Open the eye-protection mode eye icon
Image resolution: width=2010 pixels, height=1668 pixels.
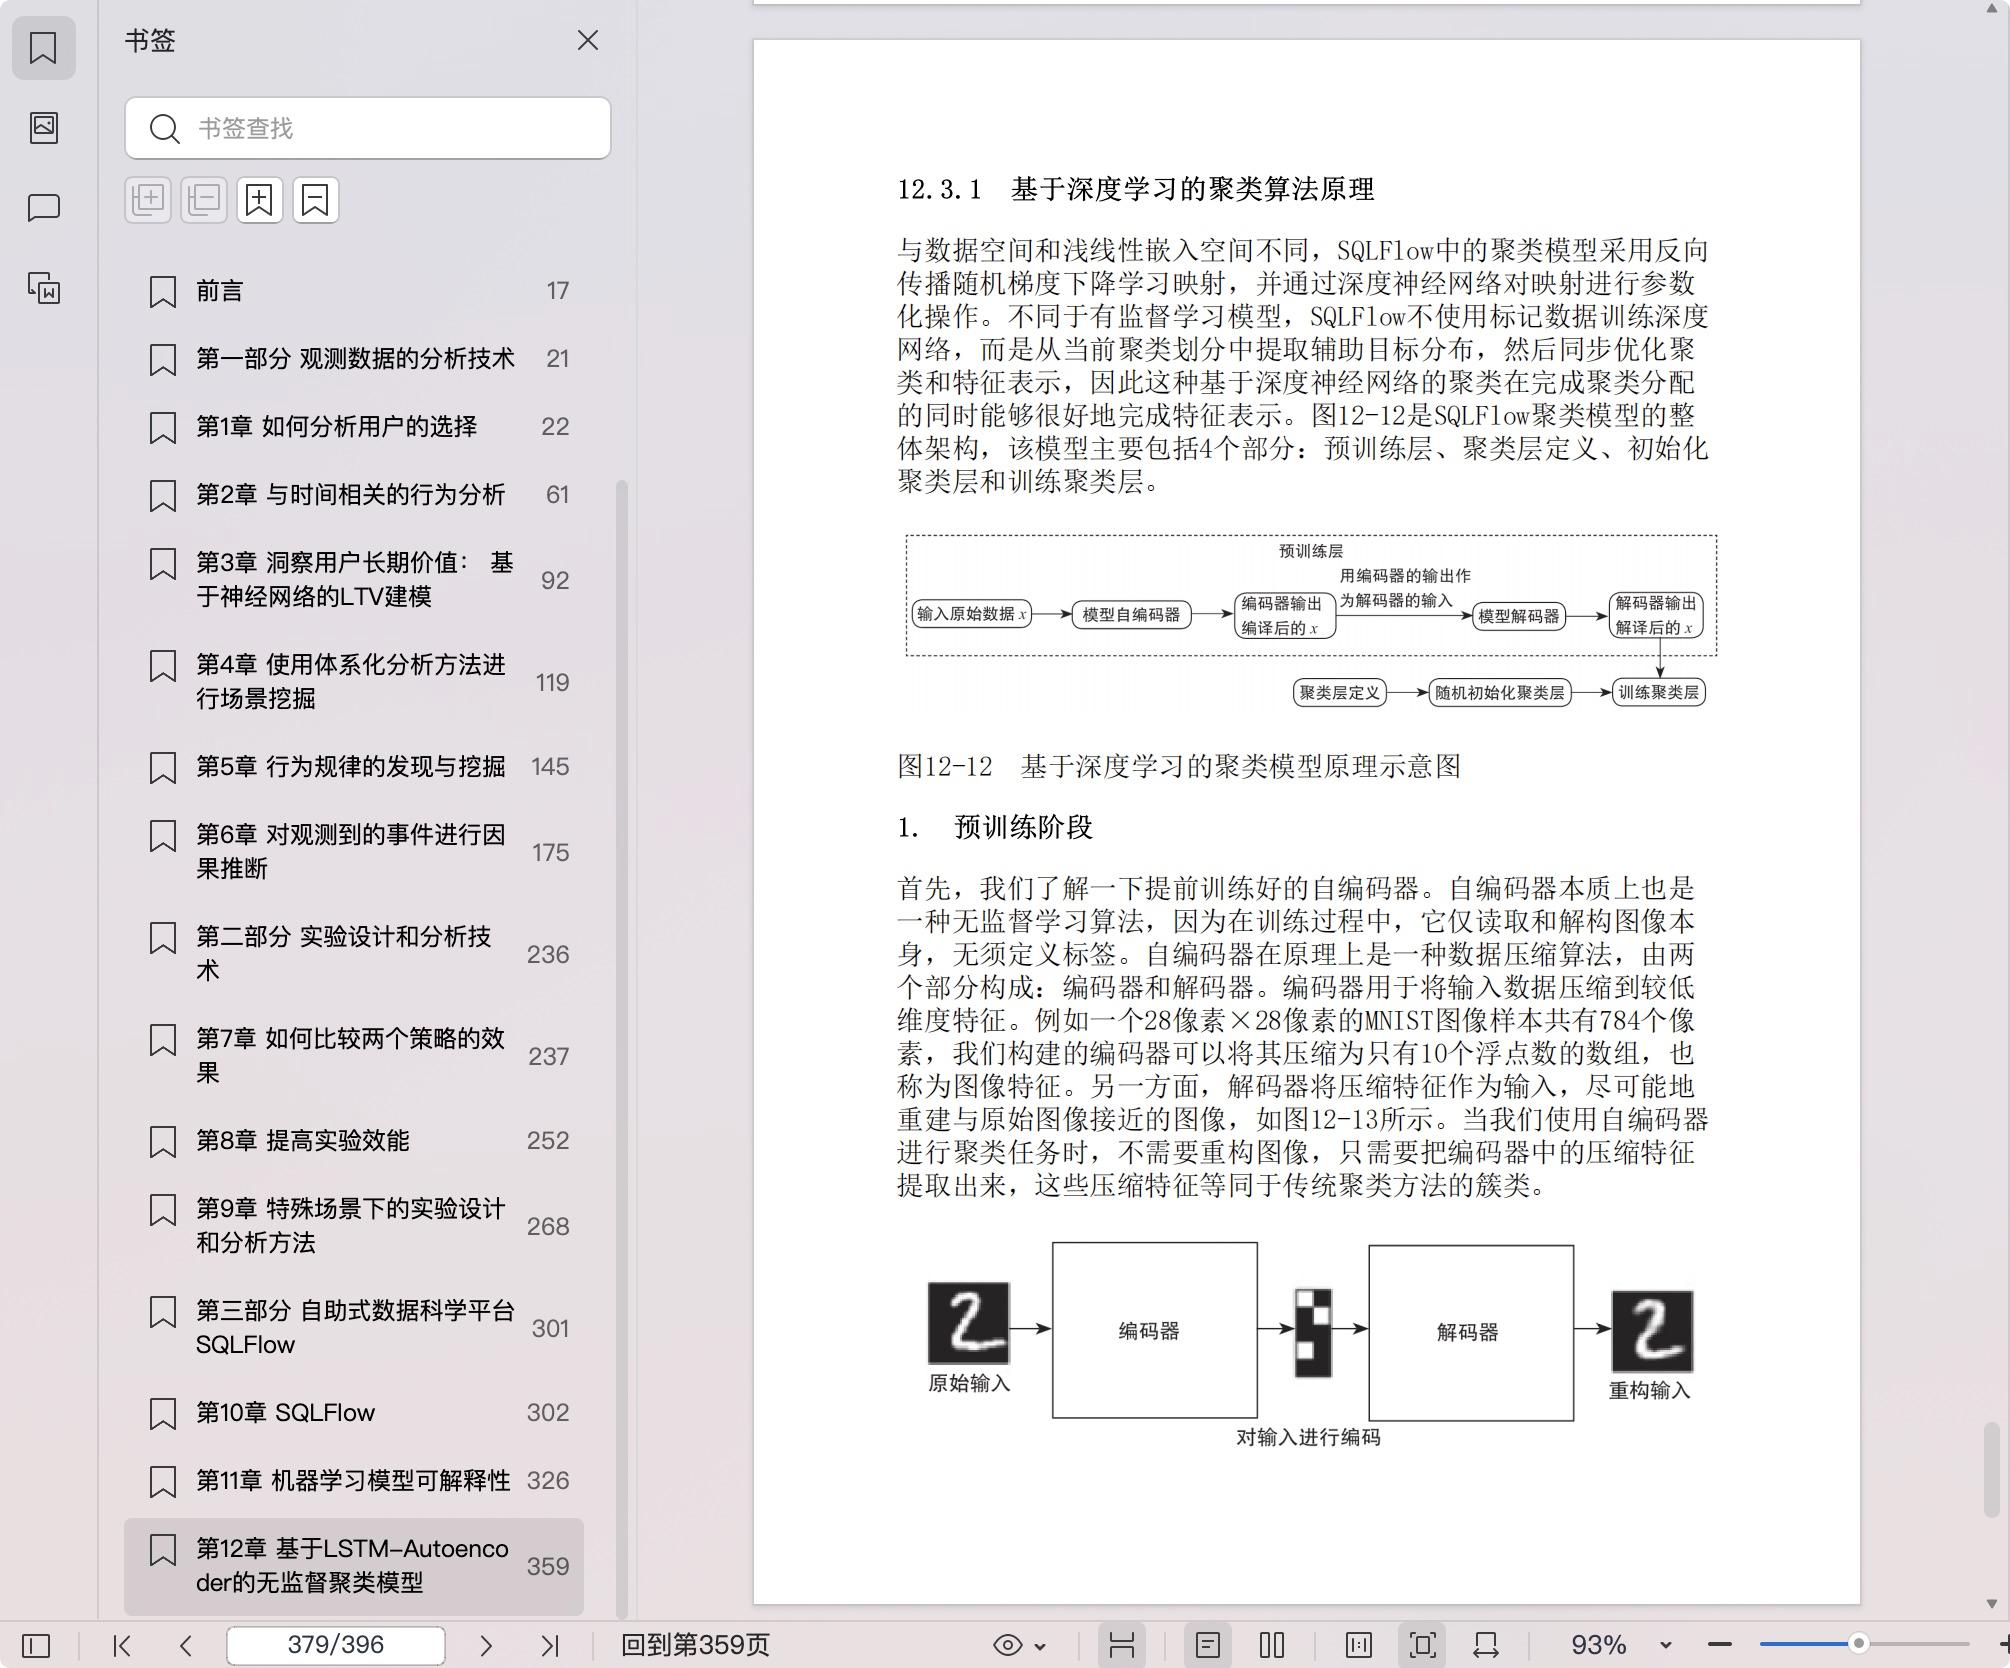(x=1008, y=1645)
